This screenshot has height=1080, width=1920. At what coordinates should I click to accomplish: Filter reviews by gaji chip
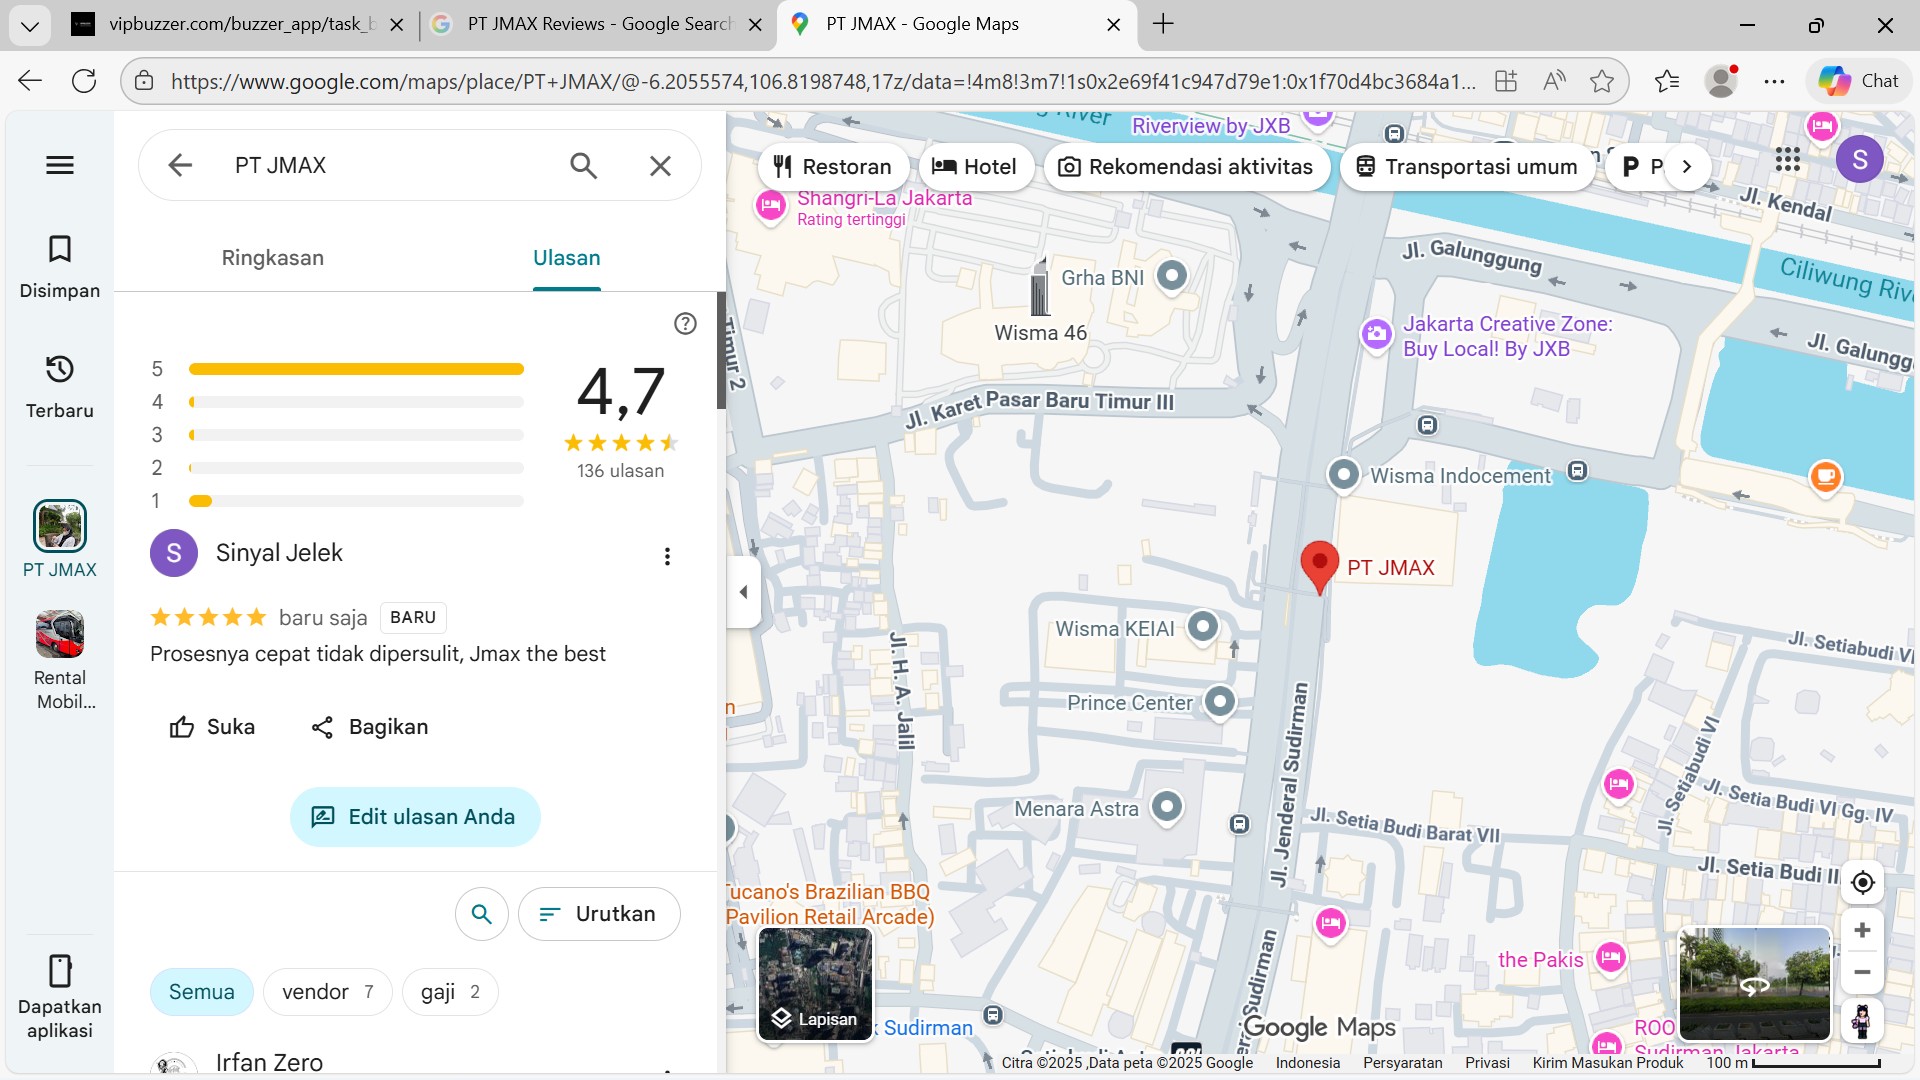450,992
